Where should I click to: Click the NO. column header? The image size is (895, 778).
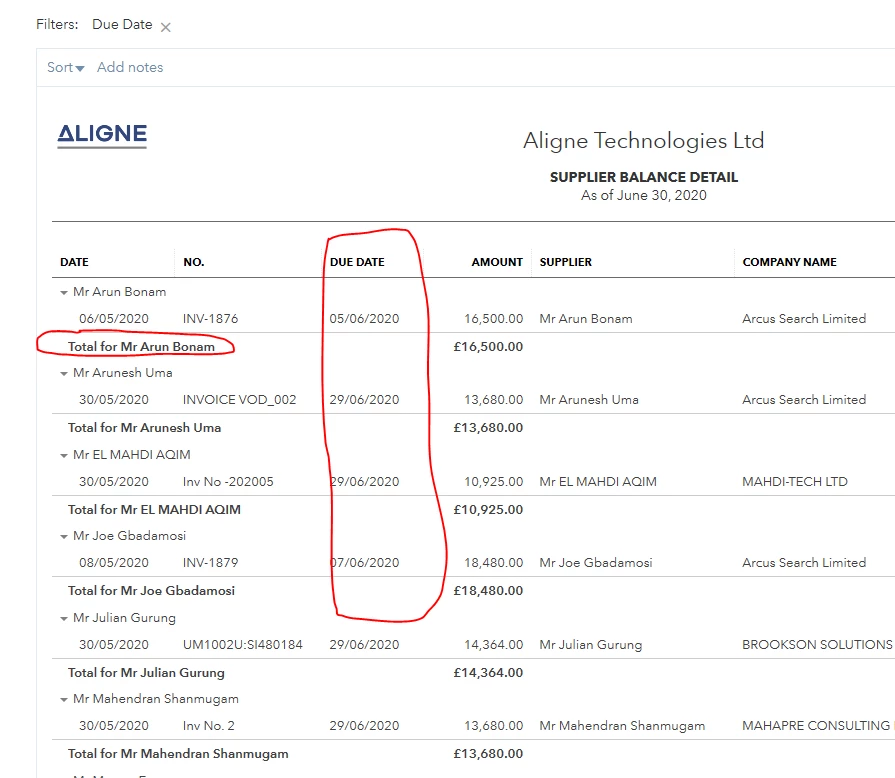[x=193, y=262]
